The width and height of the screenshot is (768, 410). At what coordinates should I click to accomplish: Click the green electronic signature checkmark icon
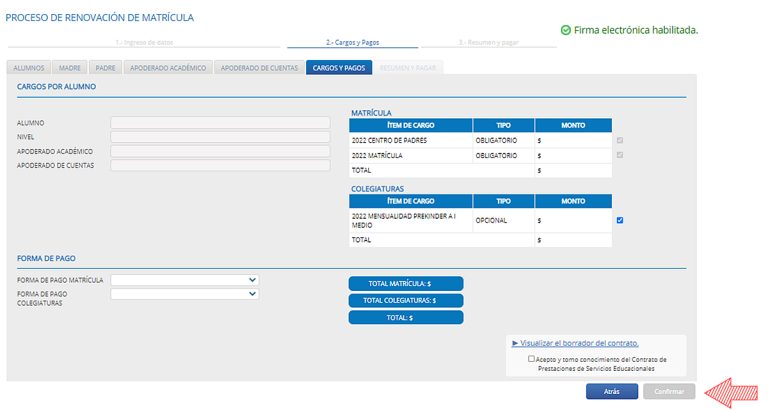(x=566, y=30)
